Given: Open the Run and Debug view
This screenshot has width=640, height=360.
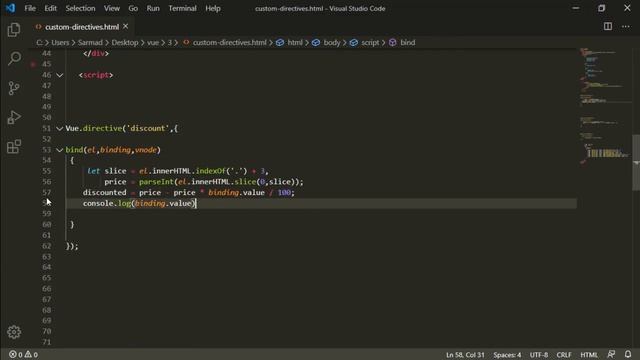Looking at the screenshot, I should [x=14, y=117].
